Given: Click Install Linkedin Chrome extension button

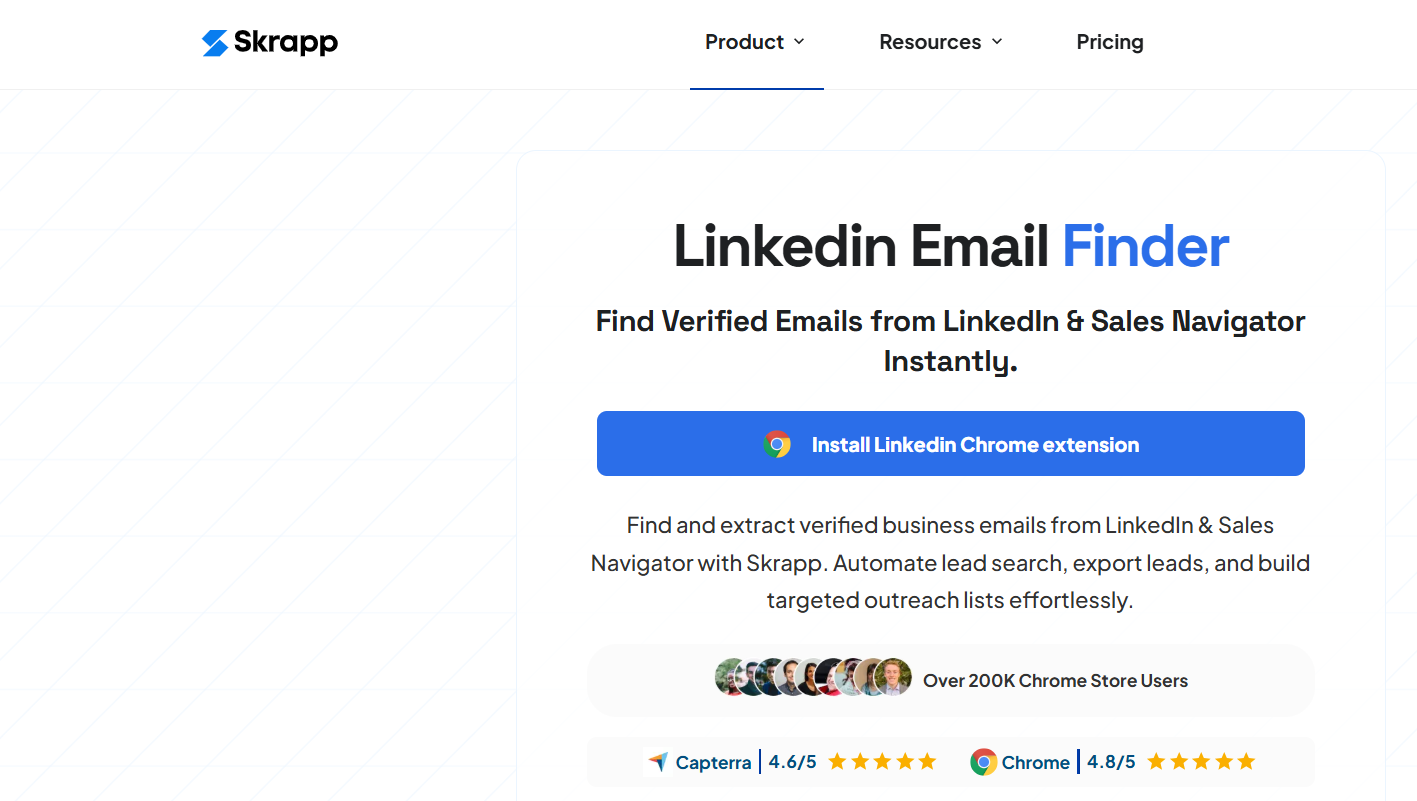Looking at the screenshot, I should 950,444.
